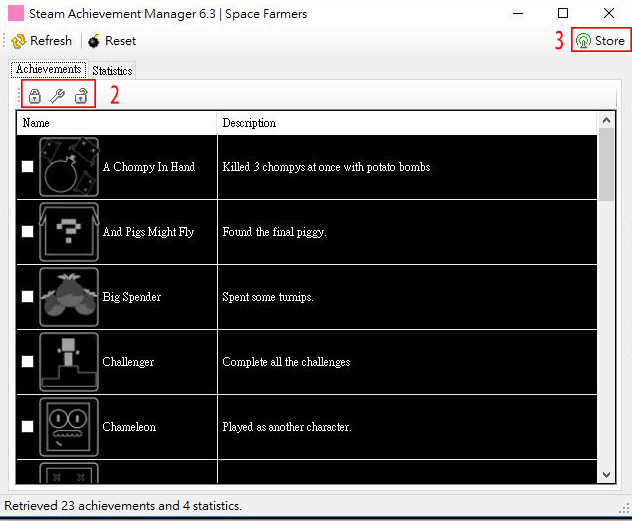Viewport: 632px width, 521px height.
Task: Click "Played as another character." description
Action: (287, 427)
